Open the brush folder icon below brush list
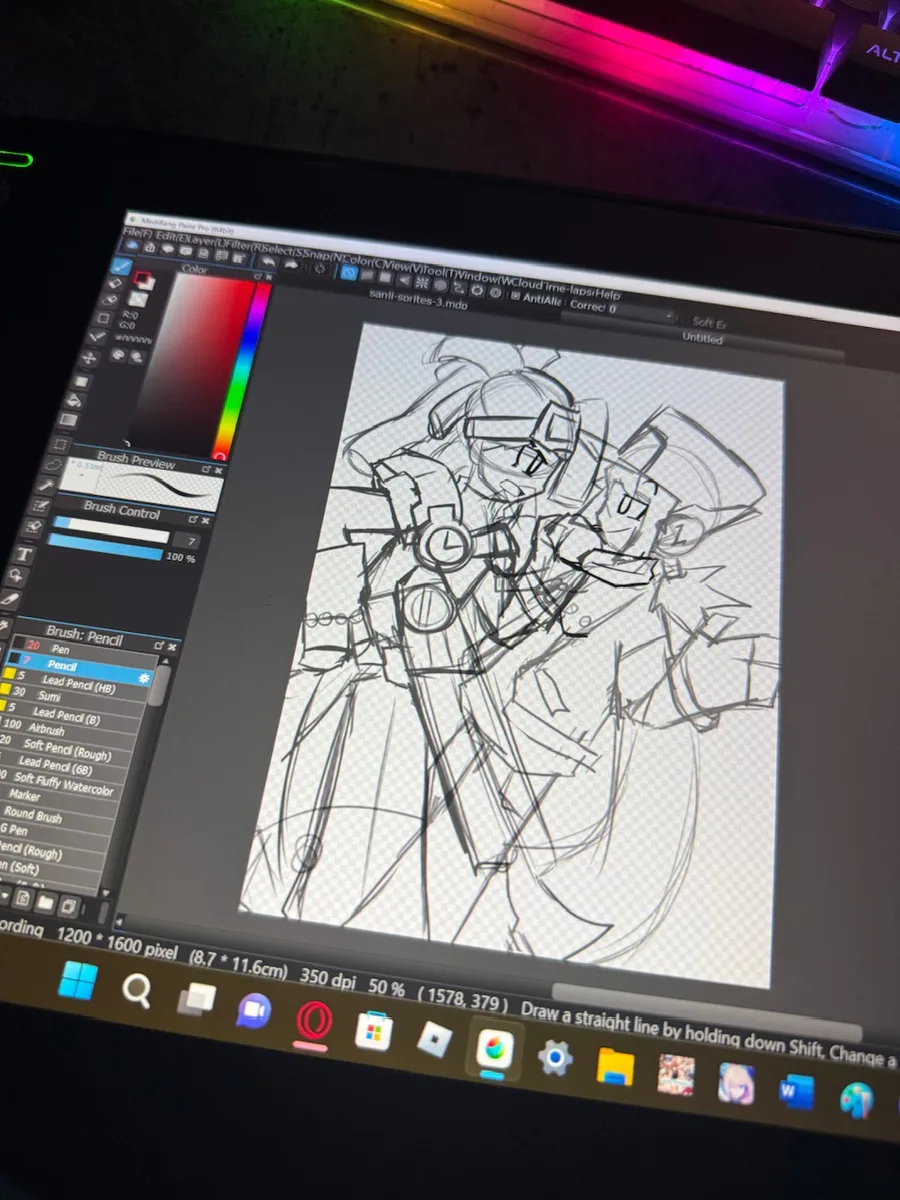Viewport: 900px width, 1200px height. (x=45, y=903)
